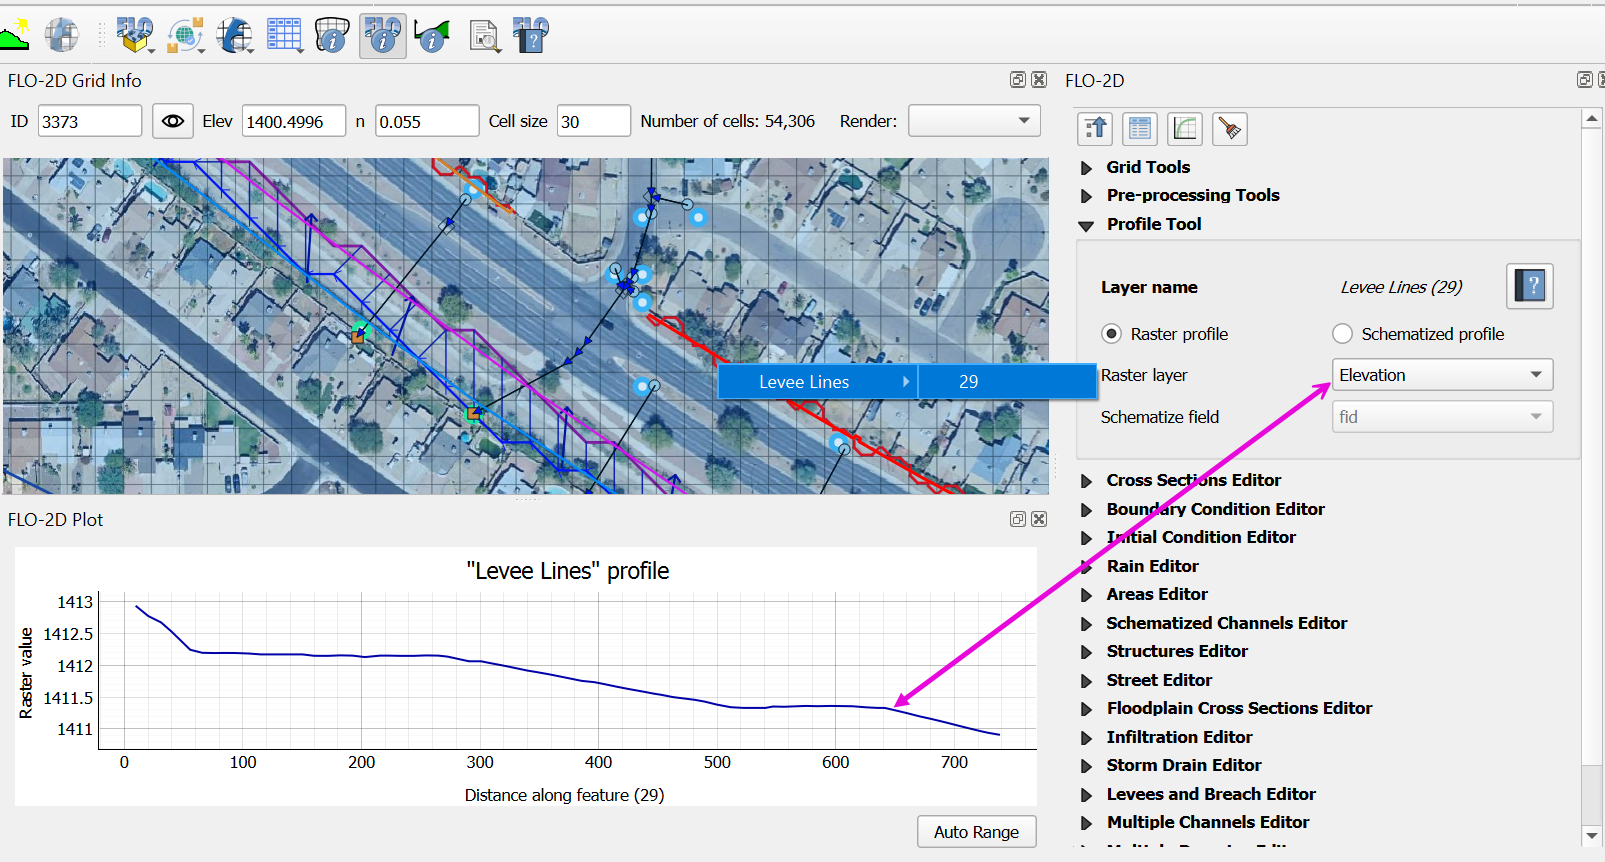This screenshot has width=1605, height=862.
Task: Click the collapse-all arrow icon in FLO-2D panel
Action: point(1096,129)
